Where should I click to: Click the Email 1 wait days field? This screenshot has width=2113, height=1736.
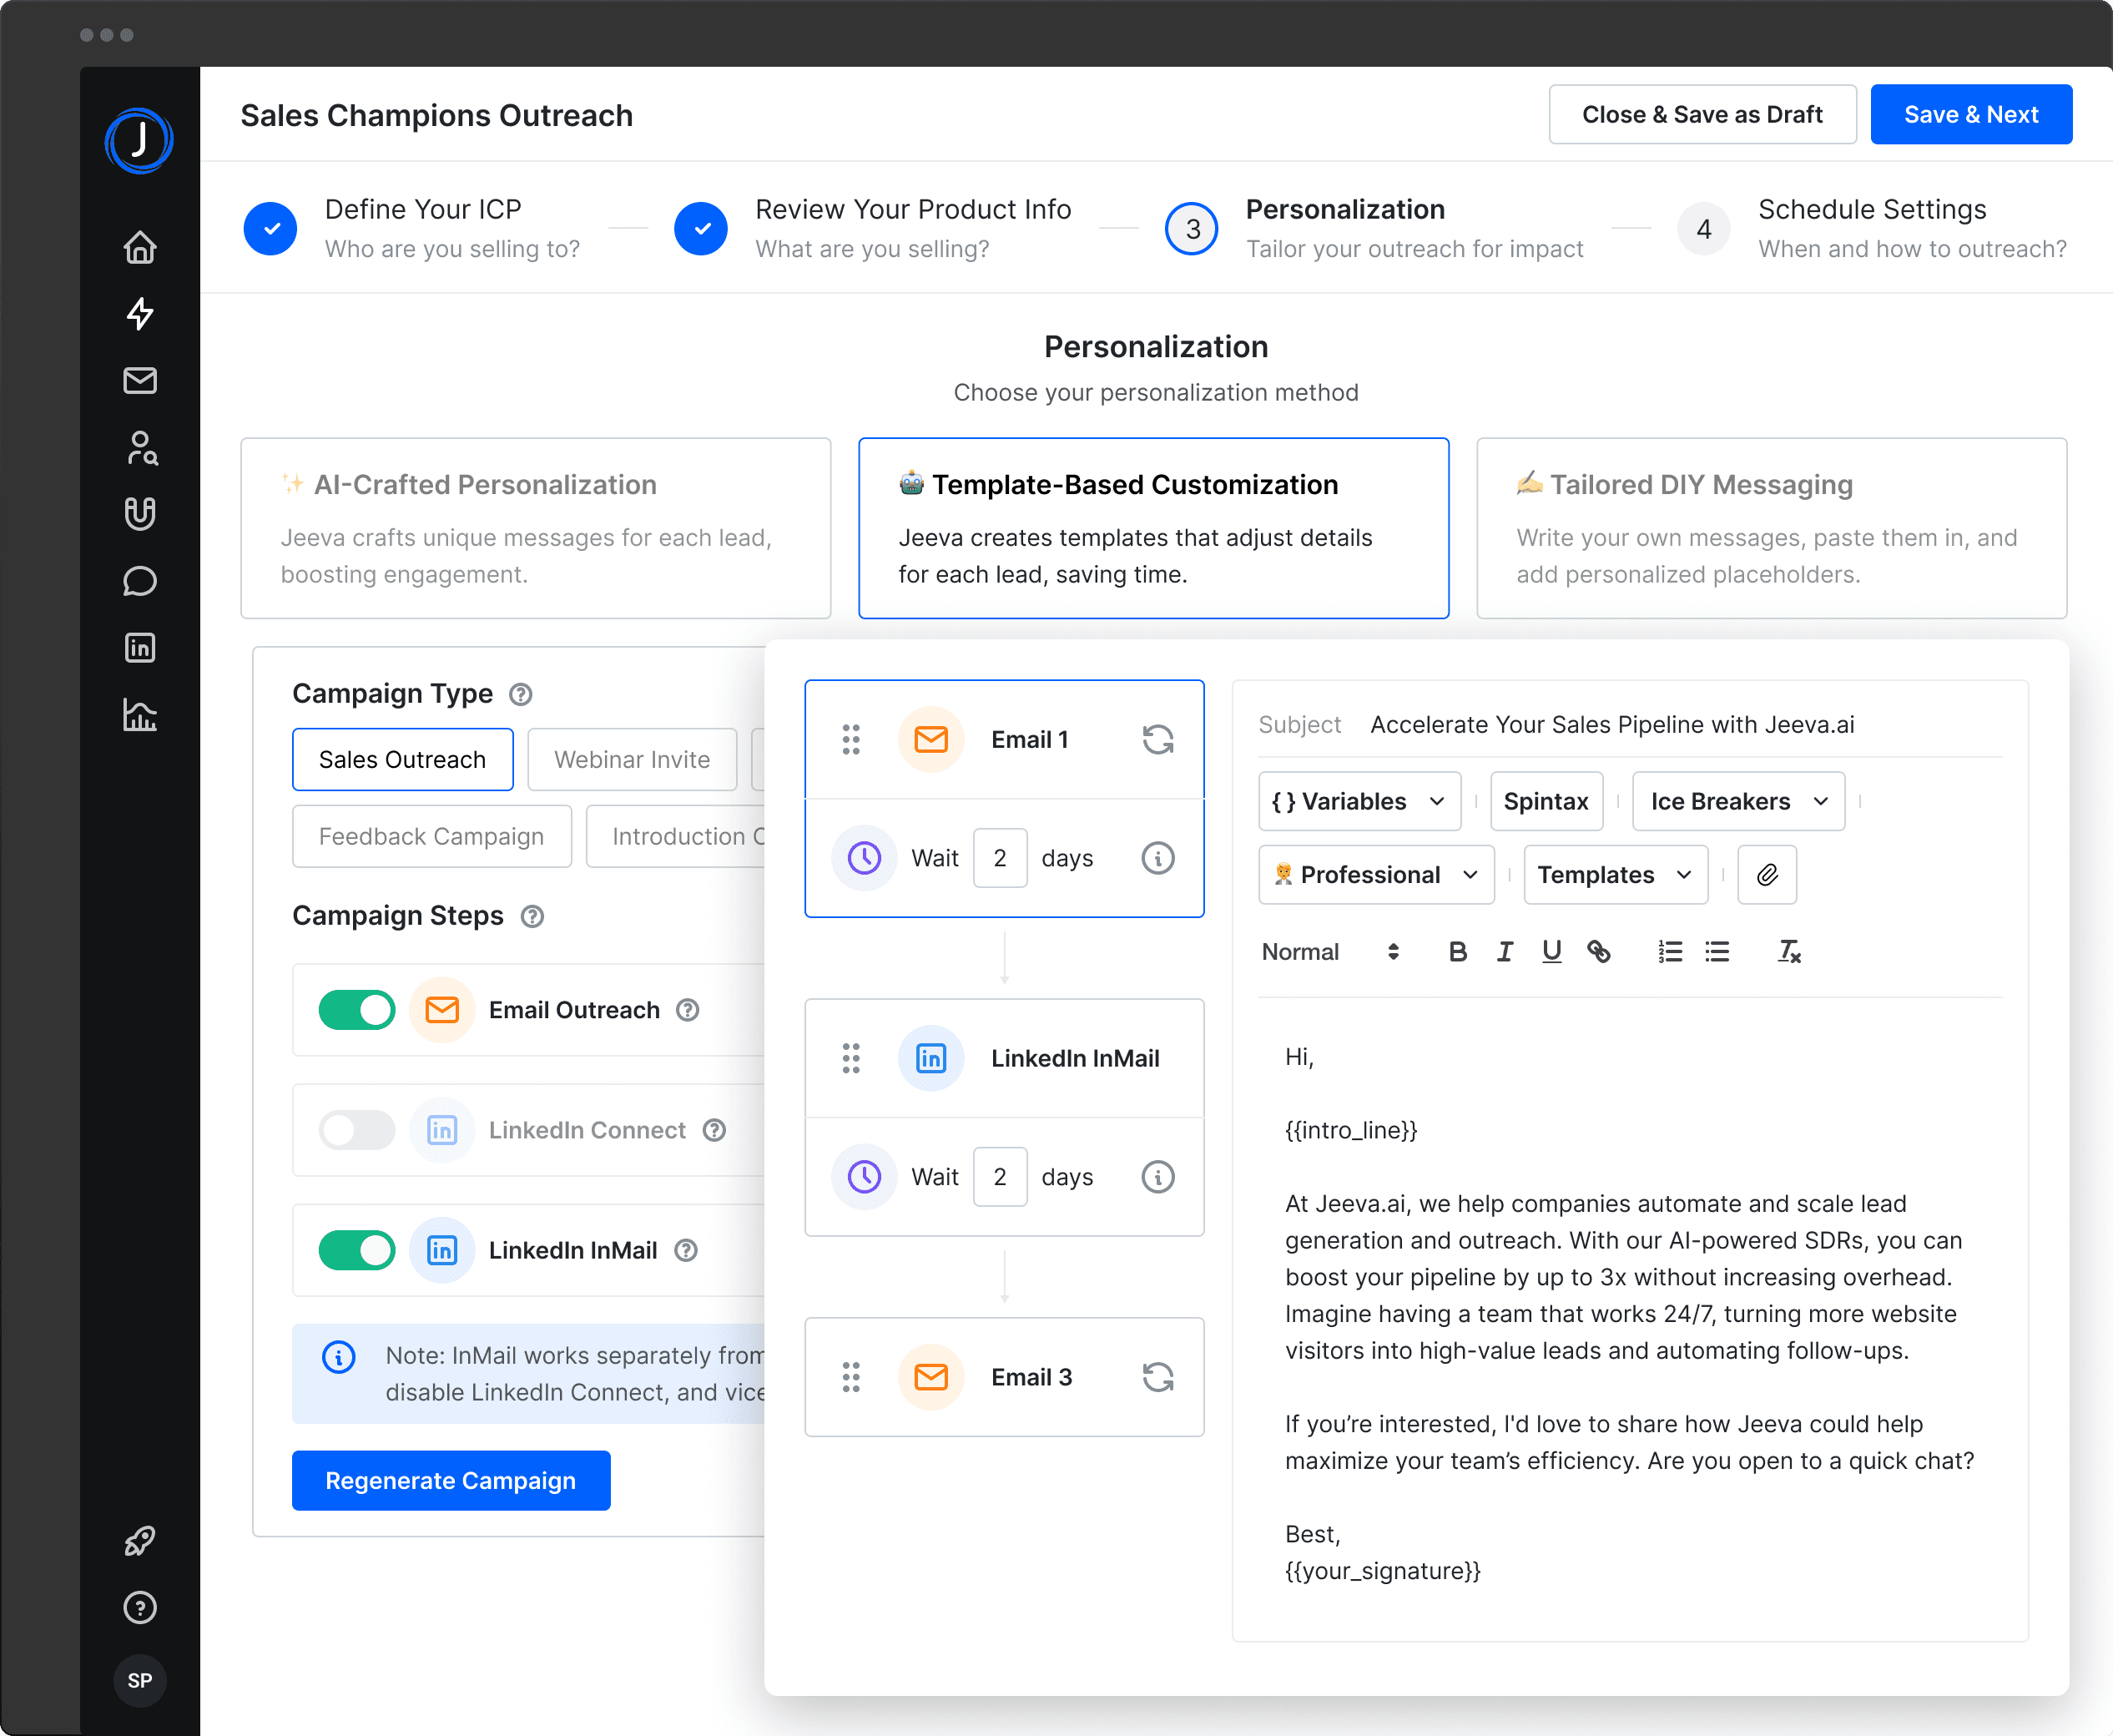pyautogui.click(x=1000, y=858)
